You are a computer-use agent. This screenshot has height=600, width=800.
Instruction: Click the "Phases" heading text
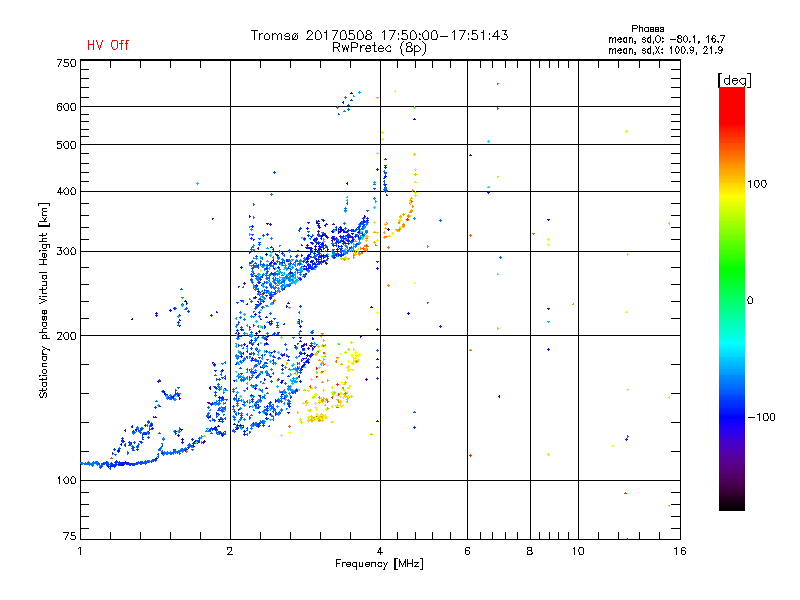647,29
